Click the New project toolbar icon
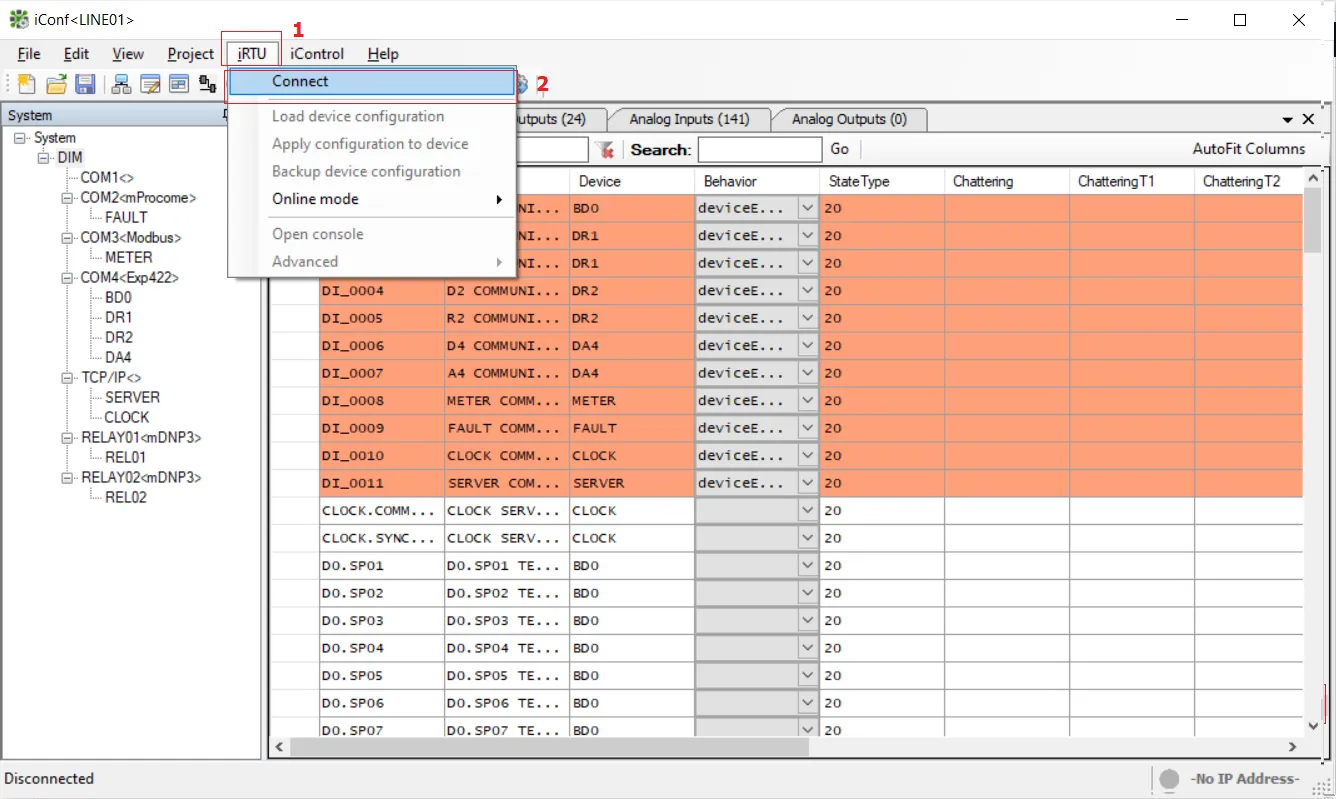This screenshot has height=799, width=1336. click(x=27, y=84)
